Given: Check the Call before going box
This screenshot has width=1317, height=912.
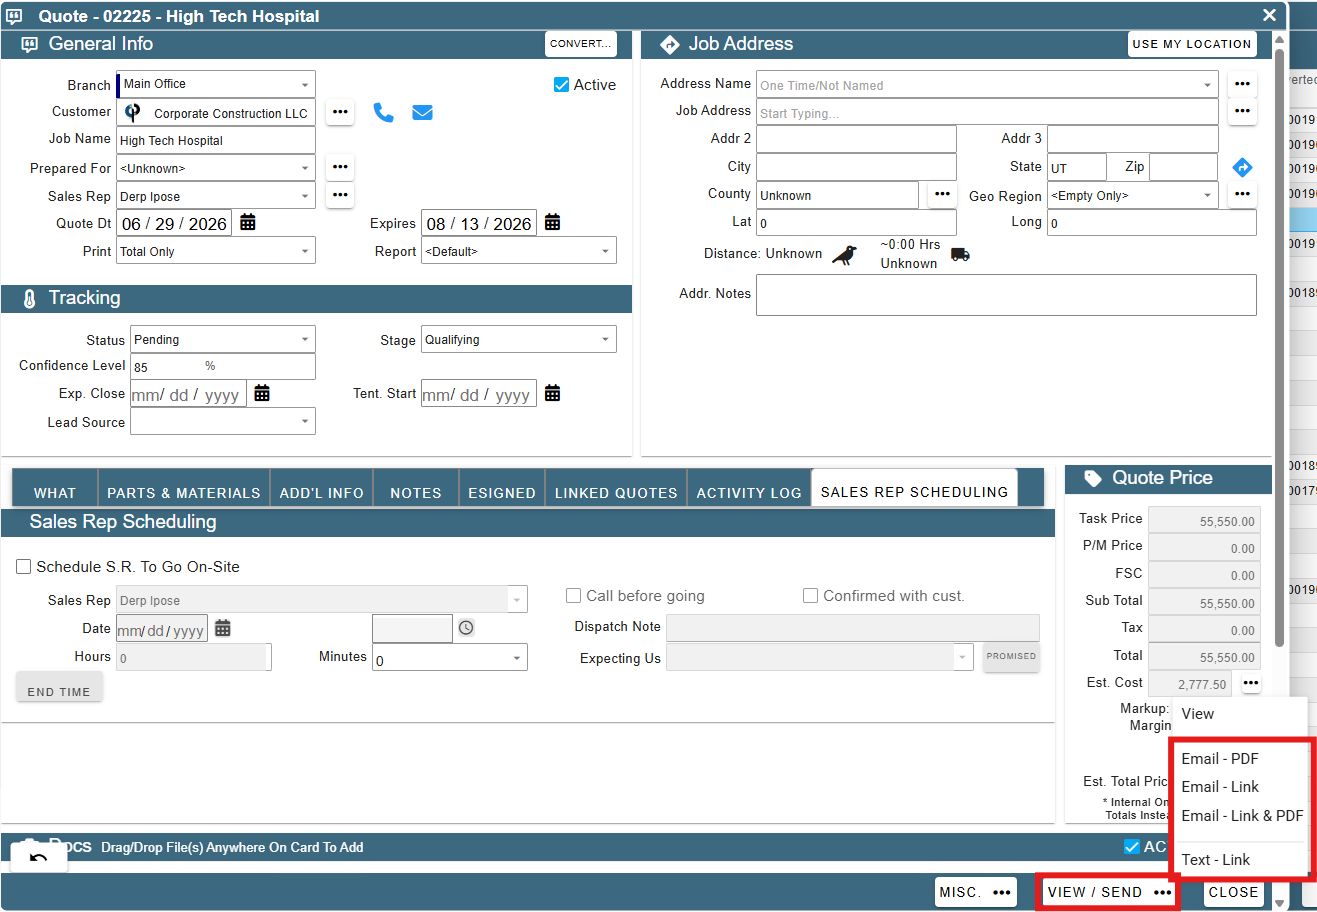Looking at the screenshot, I should tap(574, 596).
